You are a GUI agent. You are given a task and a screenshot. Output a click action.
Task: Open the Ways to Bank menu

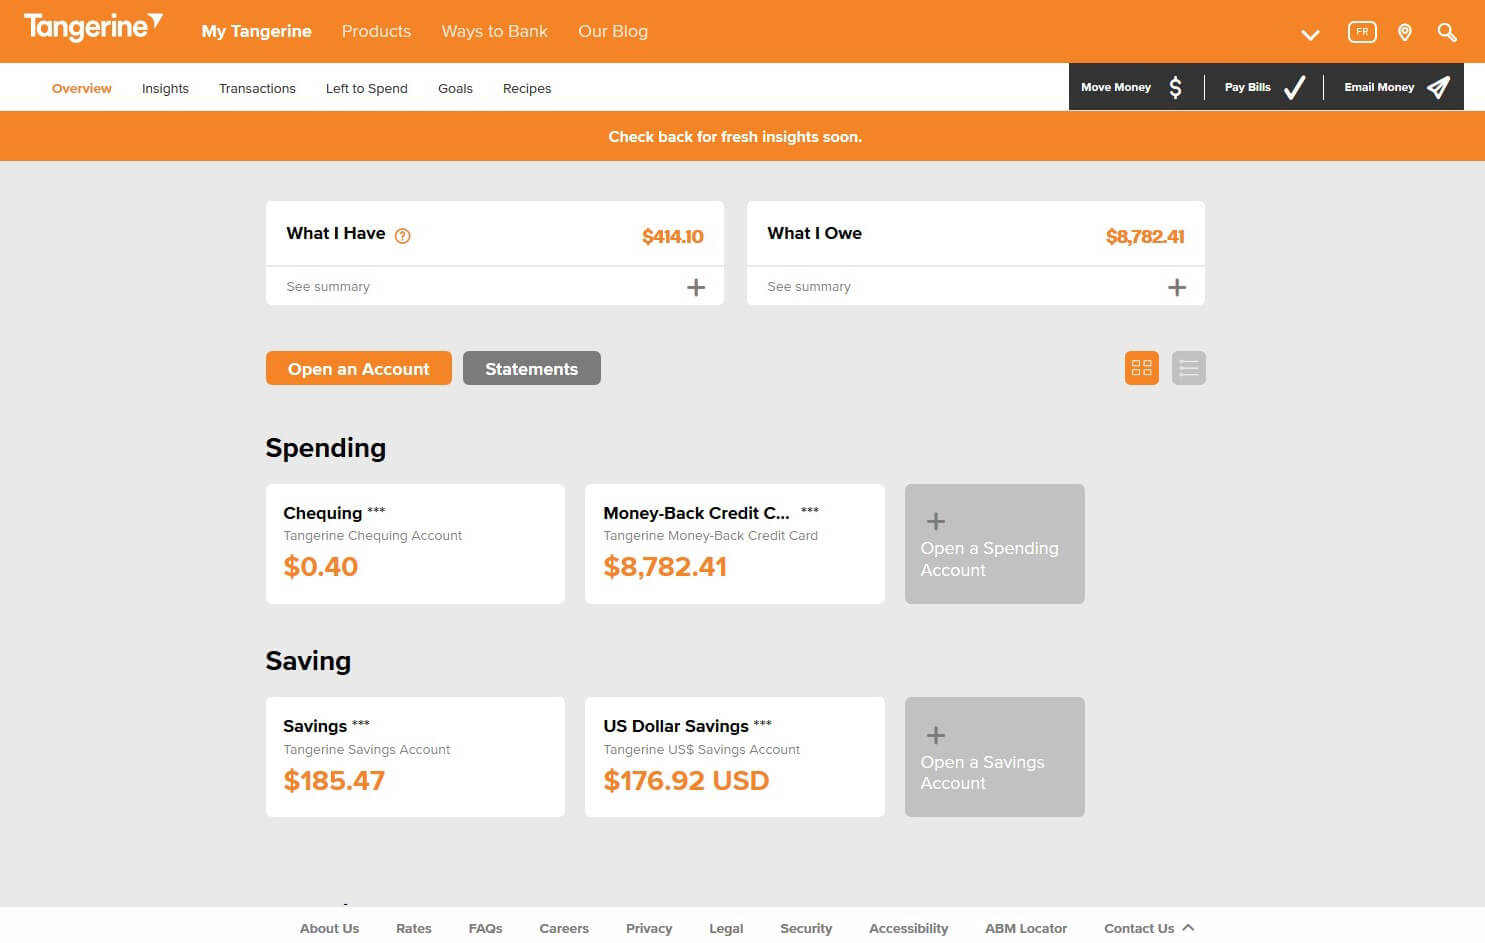pyautogui.click(x=494, y=31)
